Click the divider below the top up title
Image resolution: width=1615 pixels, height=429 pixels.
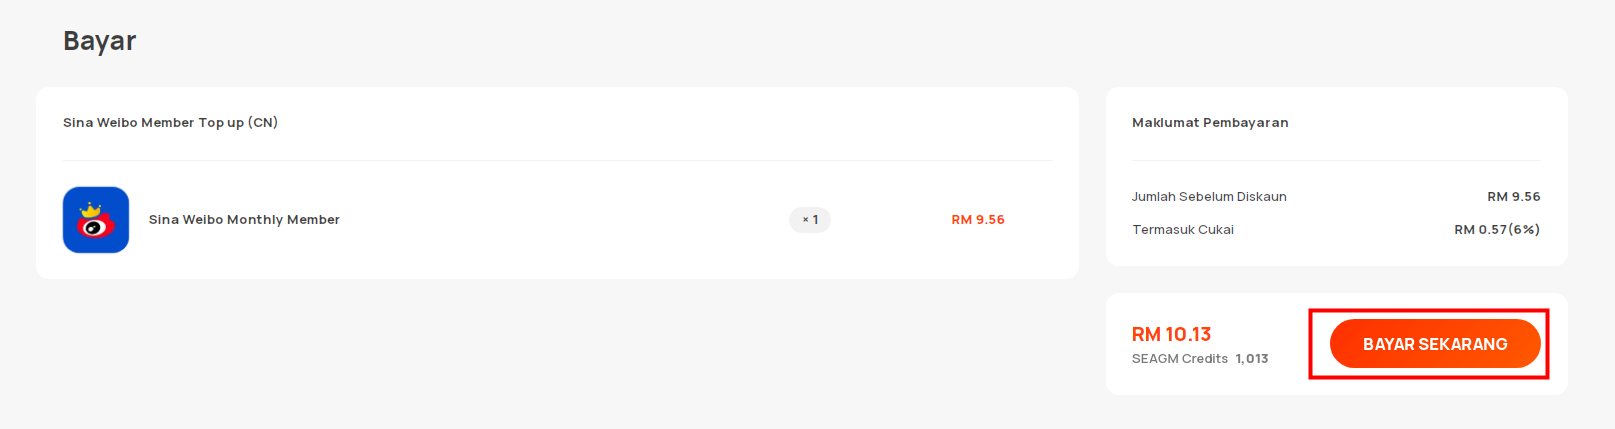tap(558, 160)
